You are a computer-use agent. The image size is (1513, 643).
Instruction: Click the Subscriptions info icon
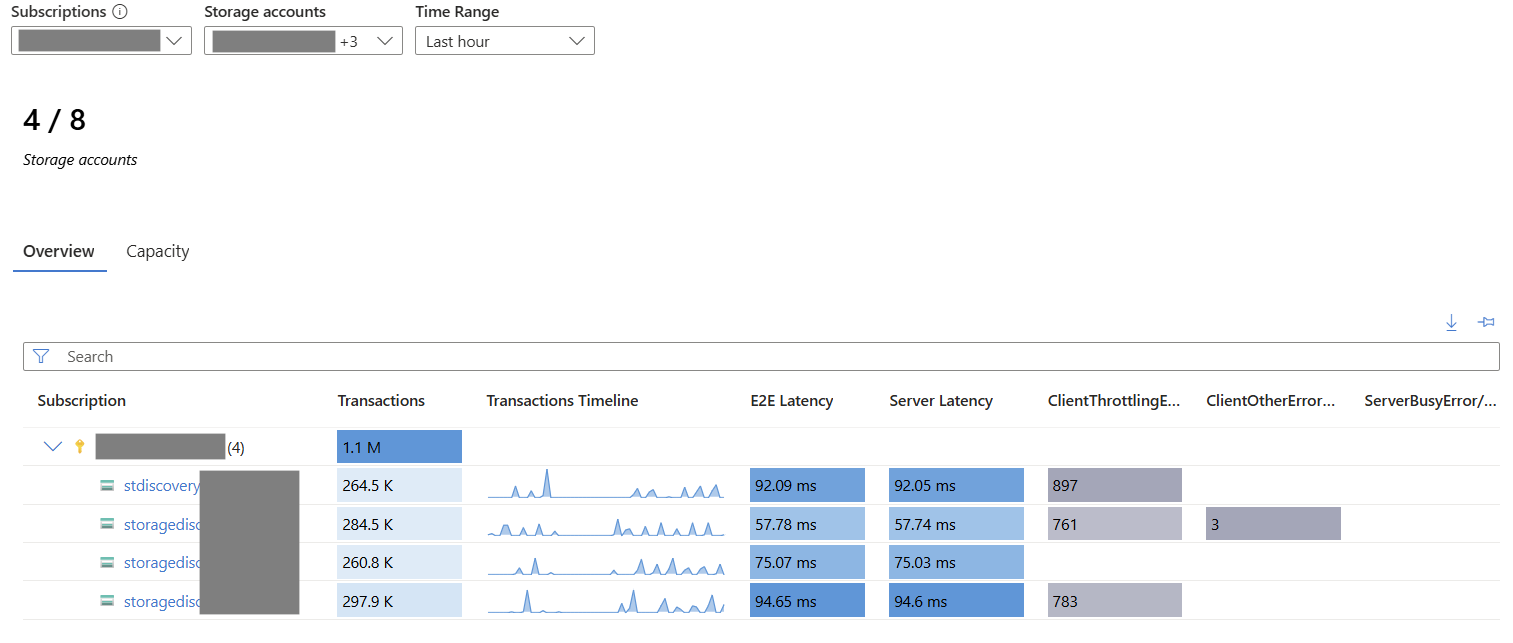pos(120,12)
